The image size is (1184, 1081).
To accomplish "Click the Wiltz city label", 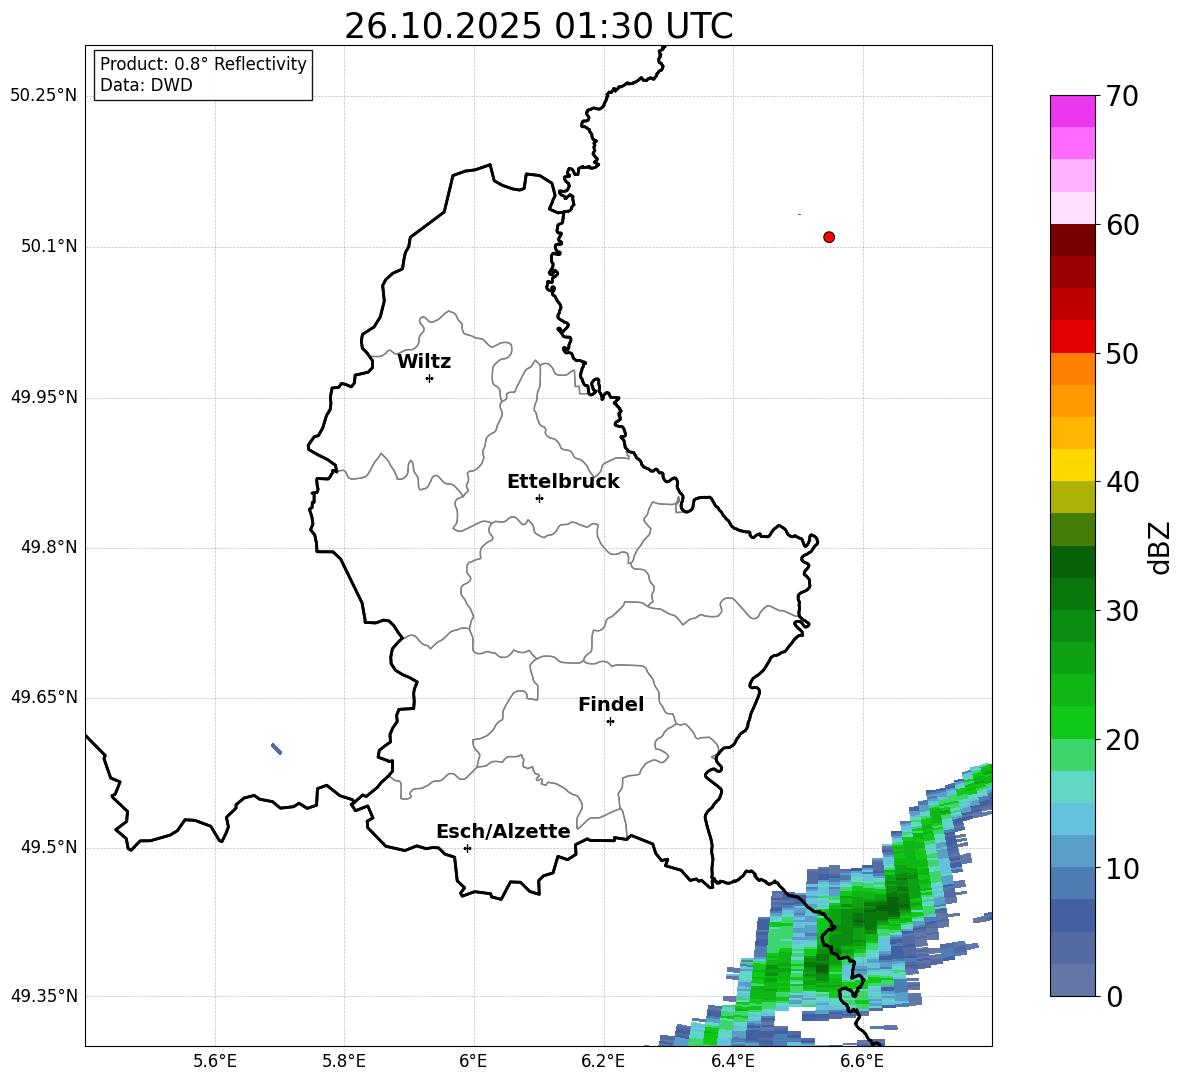I will [424, 362].
